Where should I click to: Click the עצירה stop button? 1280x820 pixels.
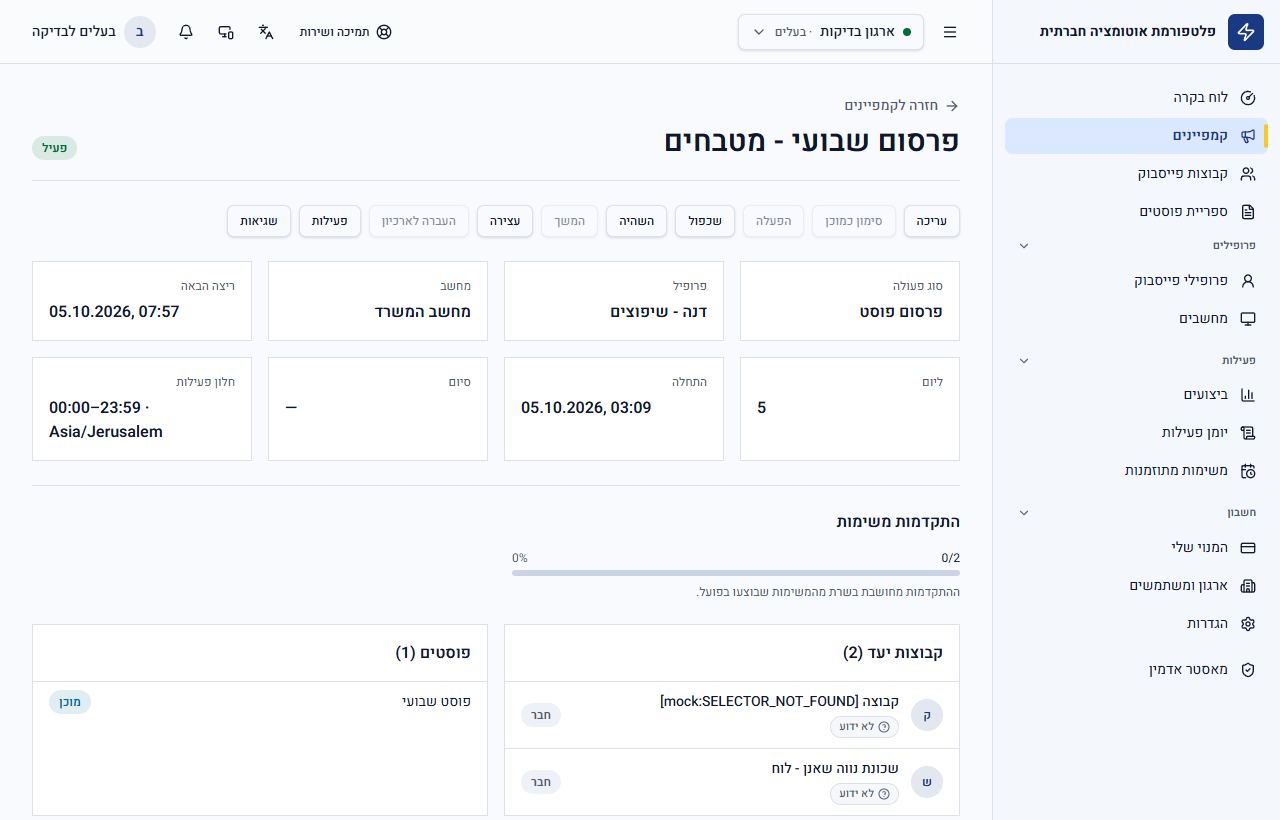pos(505,221)
